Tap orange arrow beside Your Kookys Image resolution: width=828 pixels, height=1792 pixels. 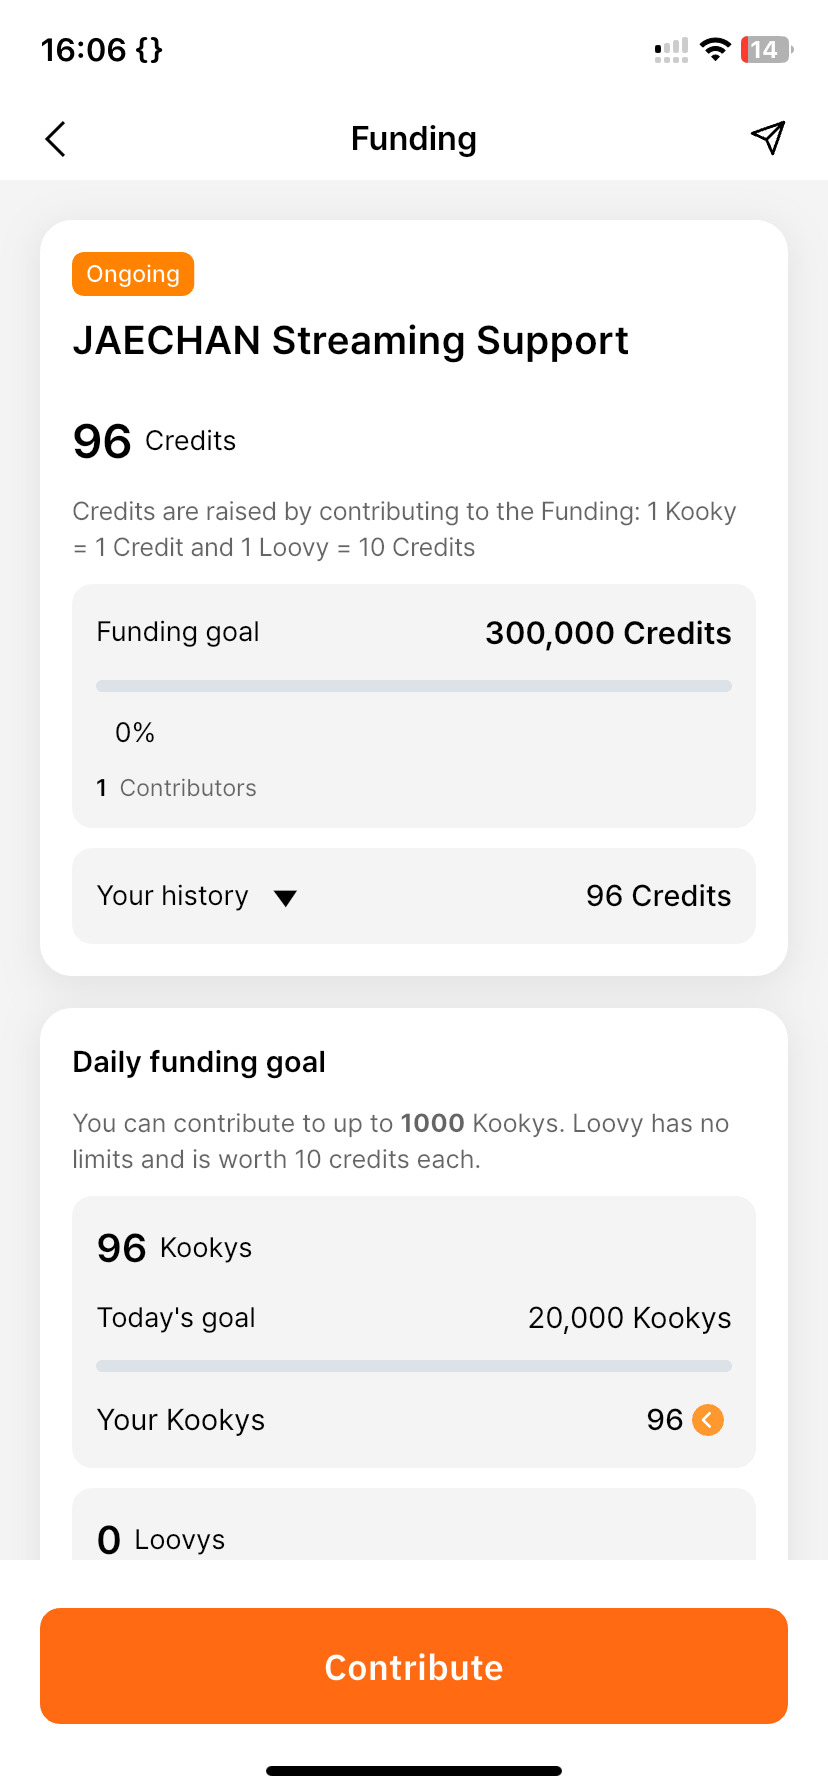click(x=708, y=1420)
